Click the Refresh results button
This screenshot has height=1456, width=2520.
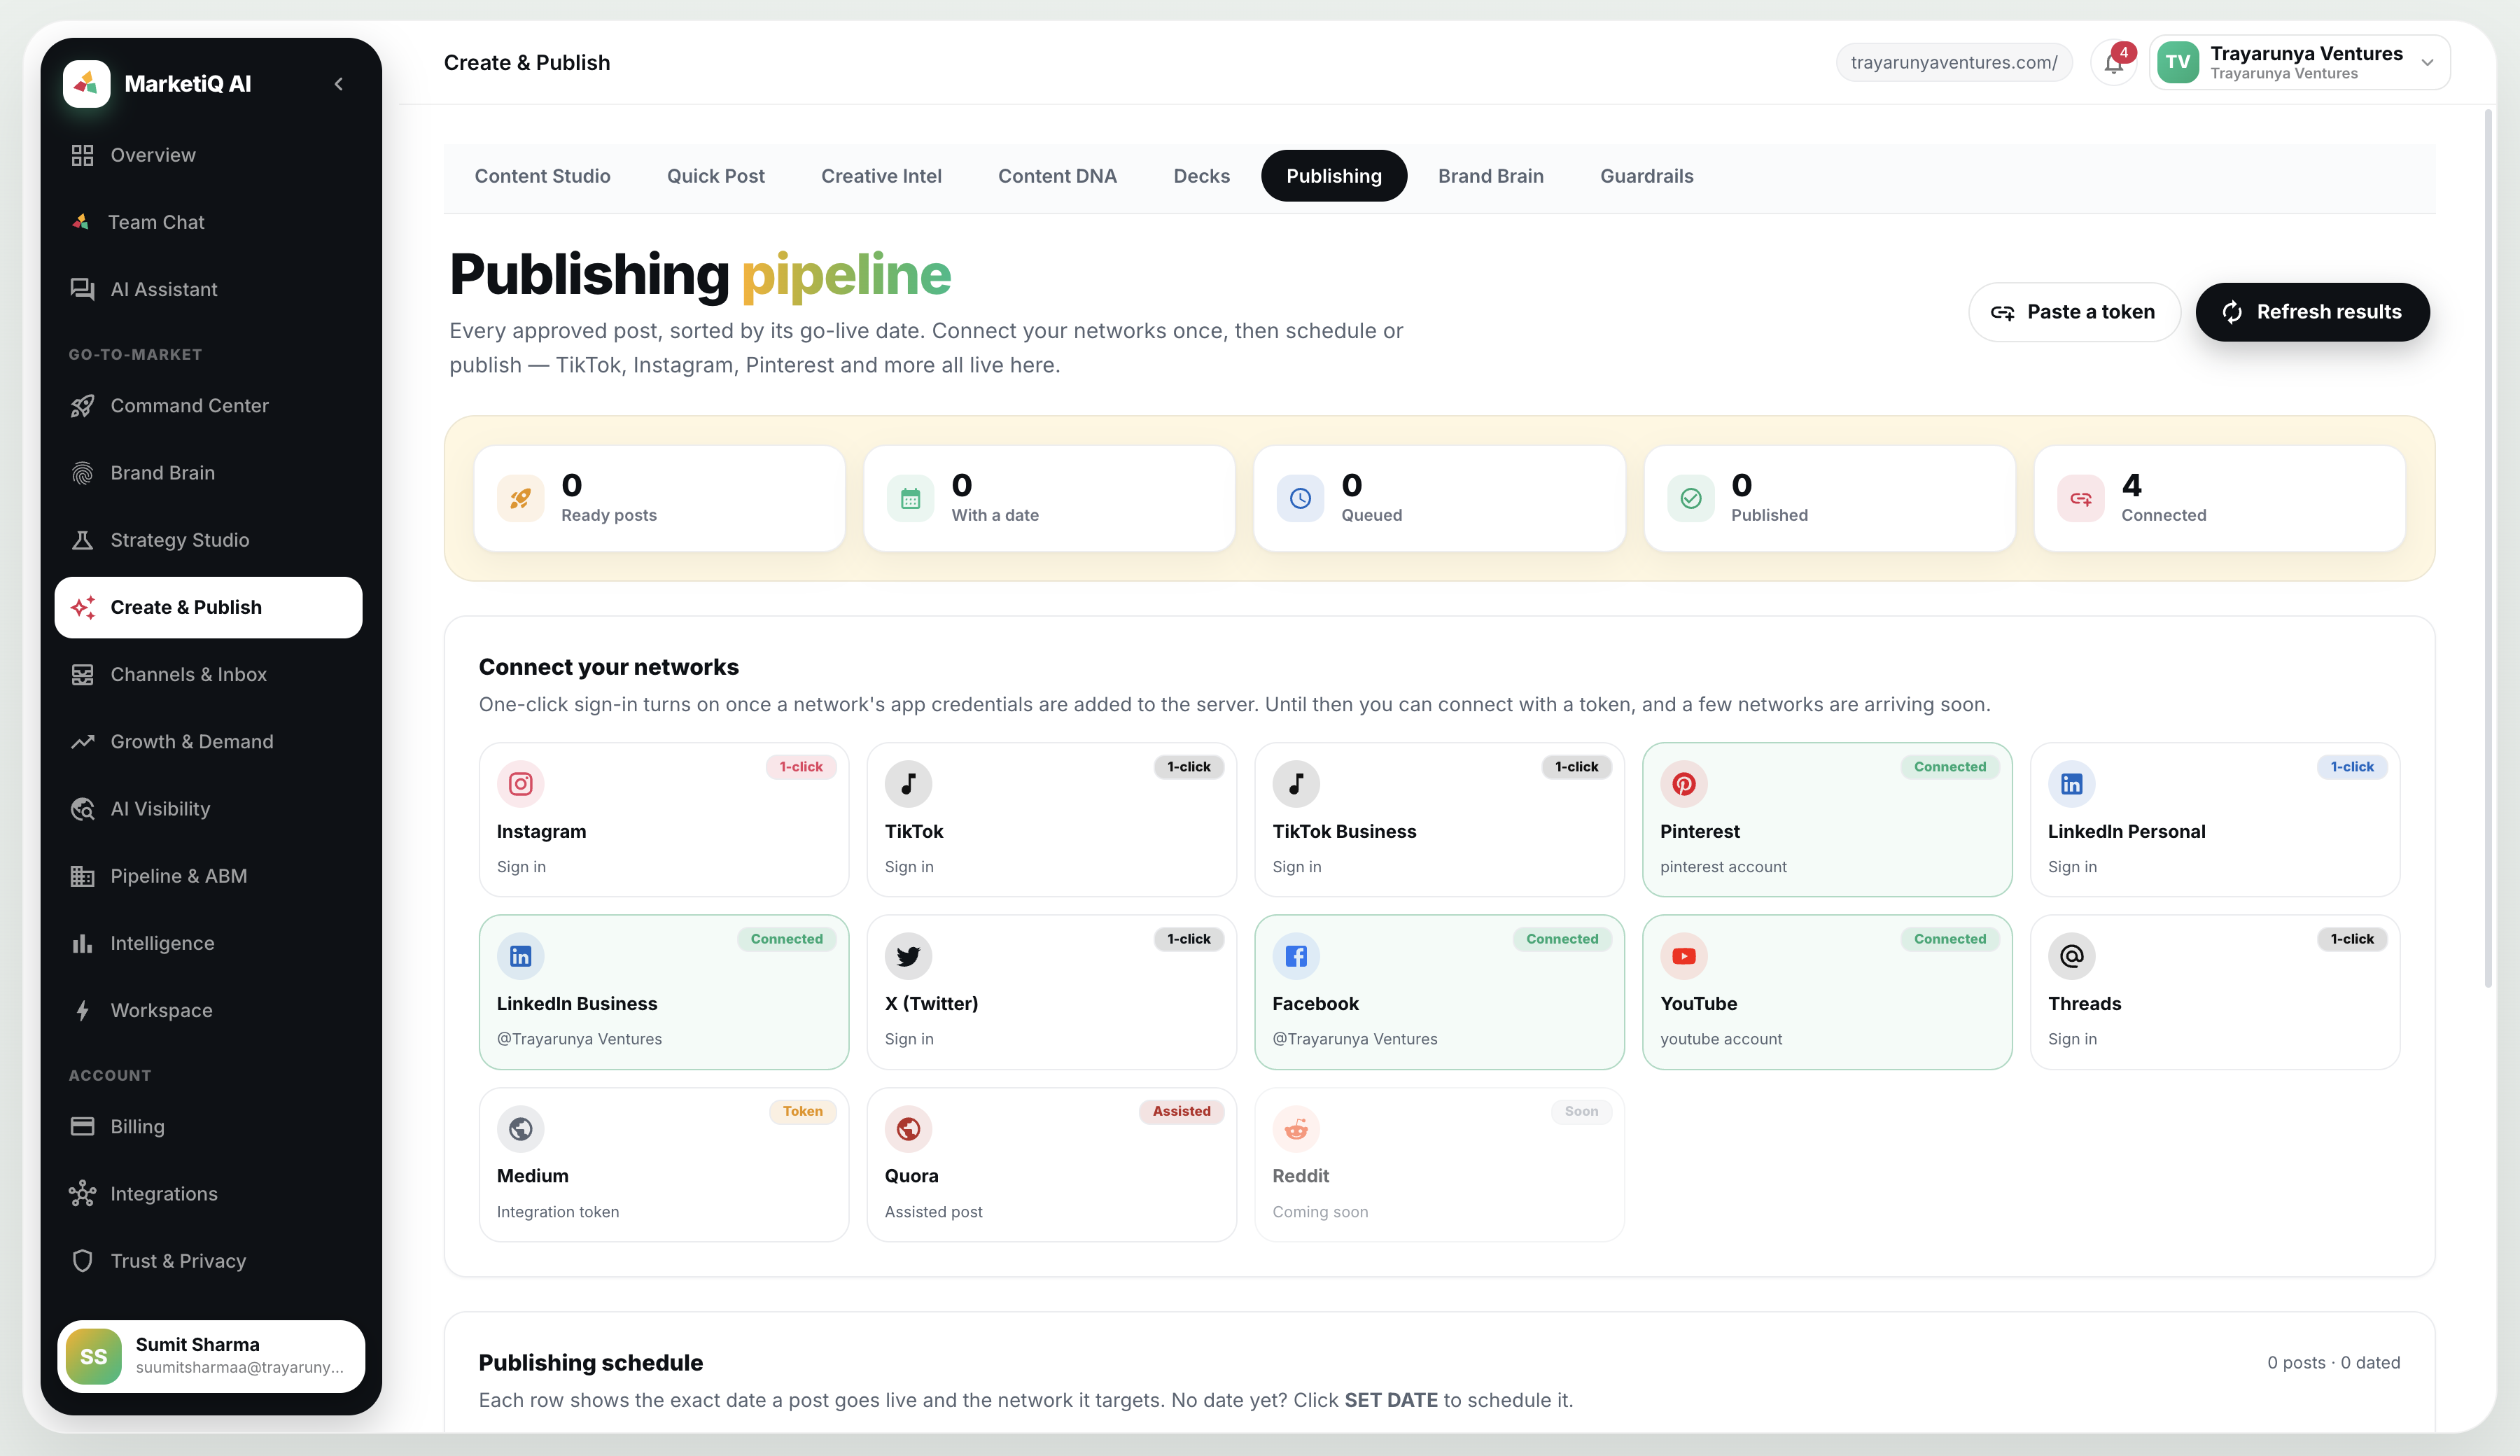2312,312
